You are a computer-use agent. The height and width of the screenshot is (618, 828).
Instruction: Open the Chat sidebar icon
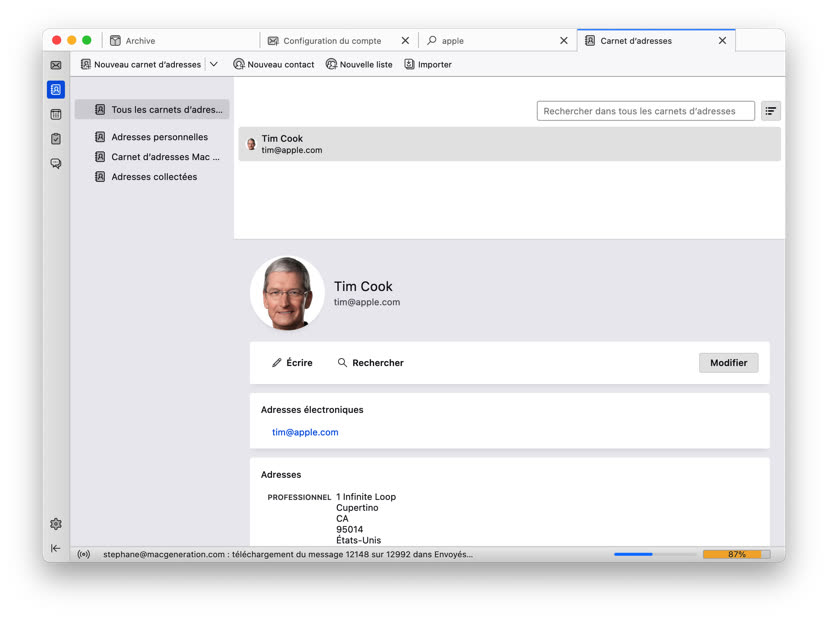55,163
